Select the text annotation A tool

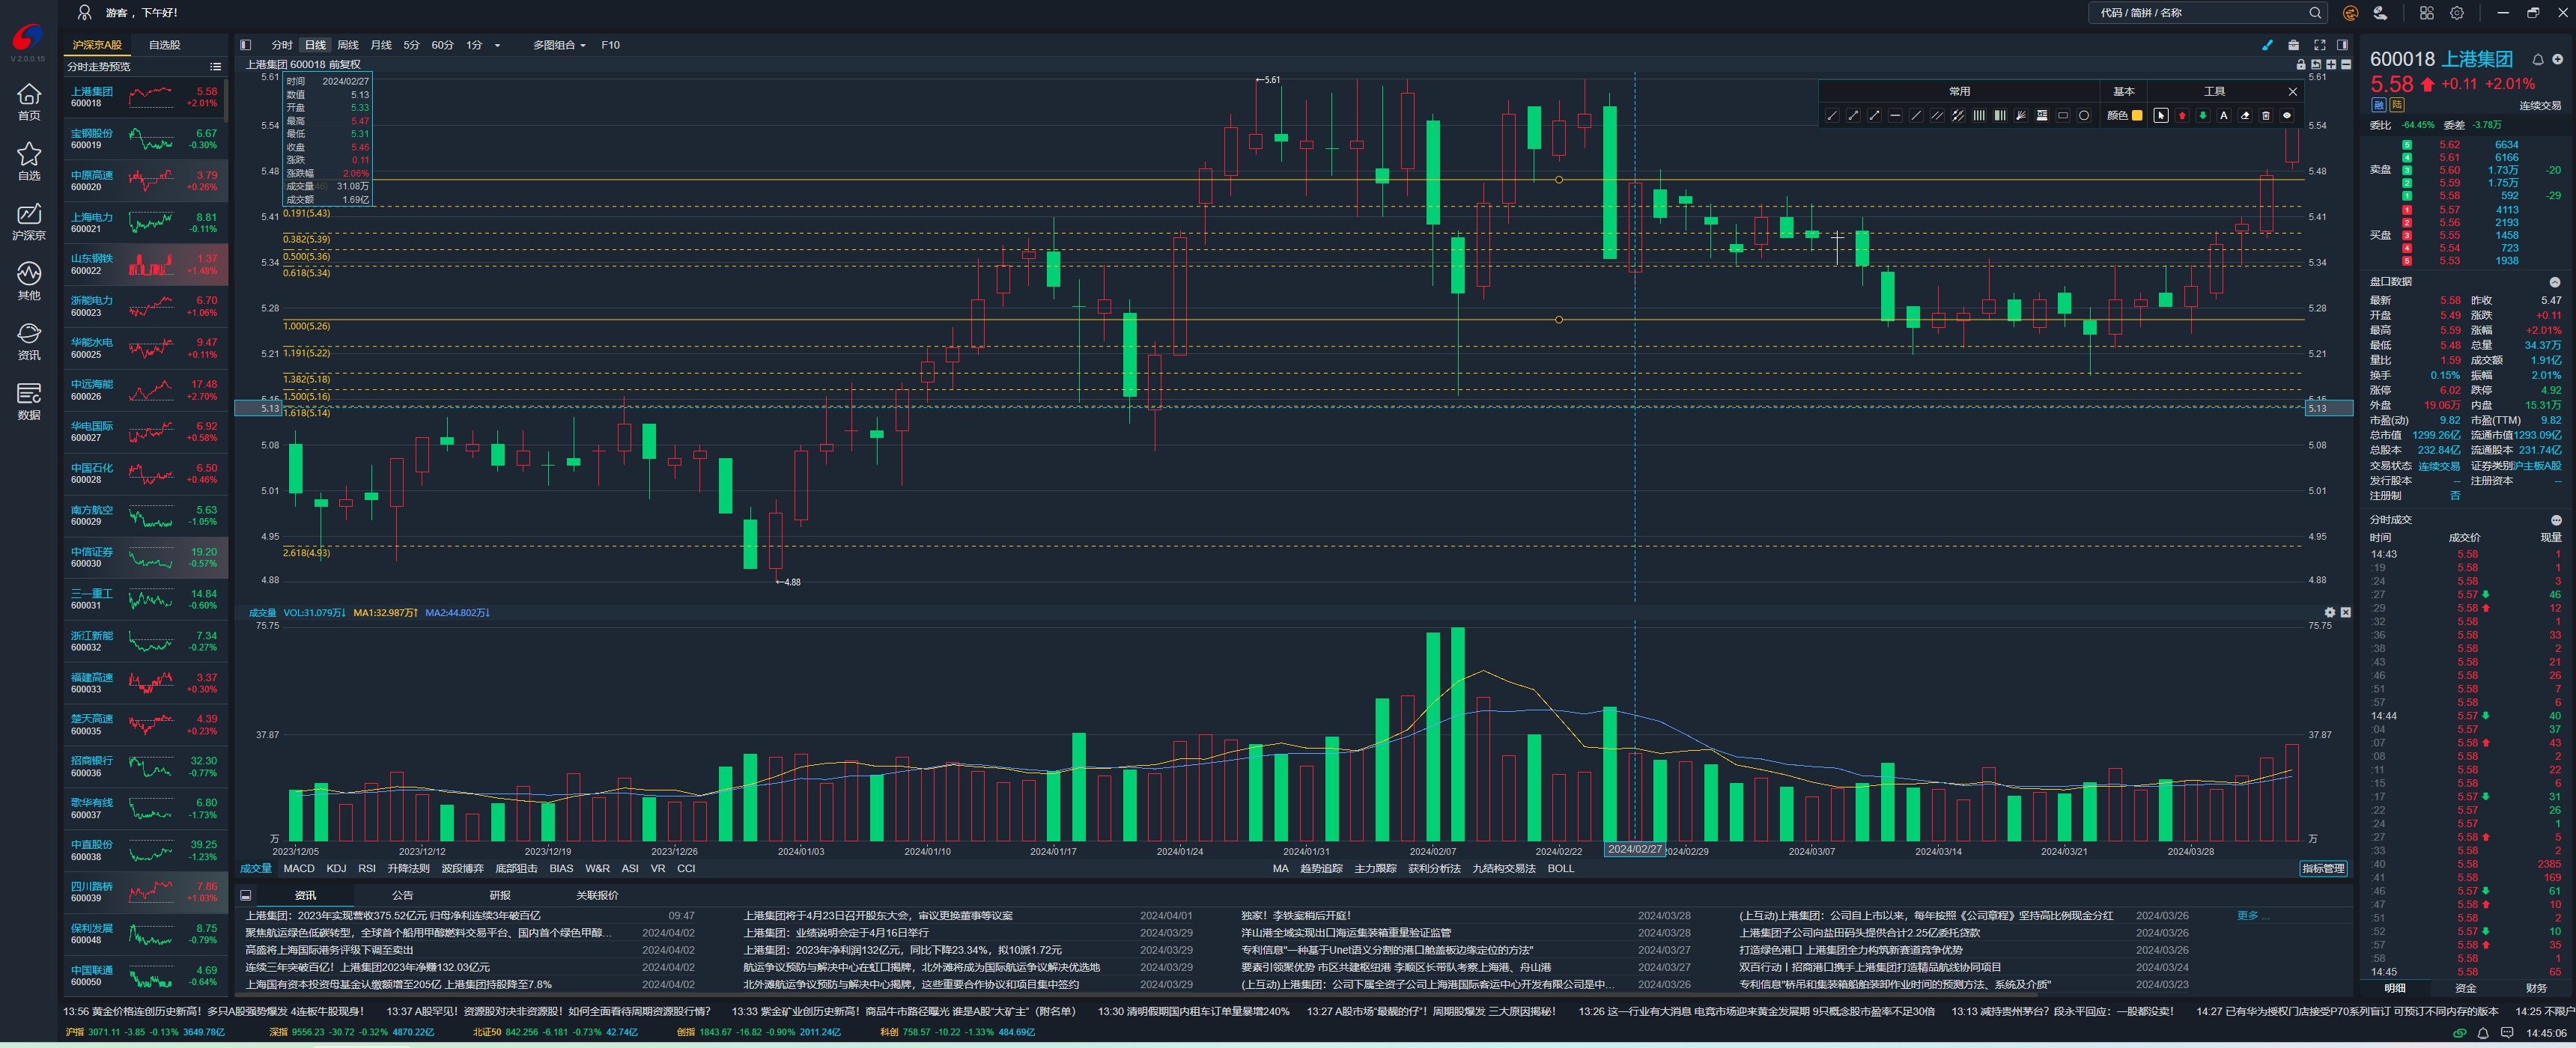pyautogui.click(x=2224, y=115)
